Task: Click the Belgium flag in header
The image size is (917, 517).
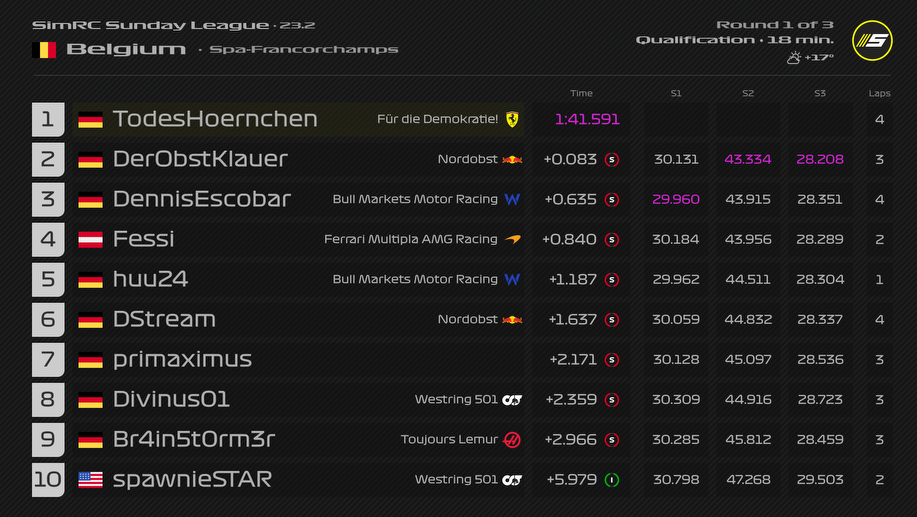Action: pyautogui.click(x=44, y=49)
